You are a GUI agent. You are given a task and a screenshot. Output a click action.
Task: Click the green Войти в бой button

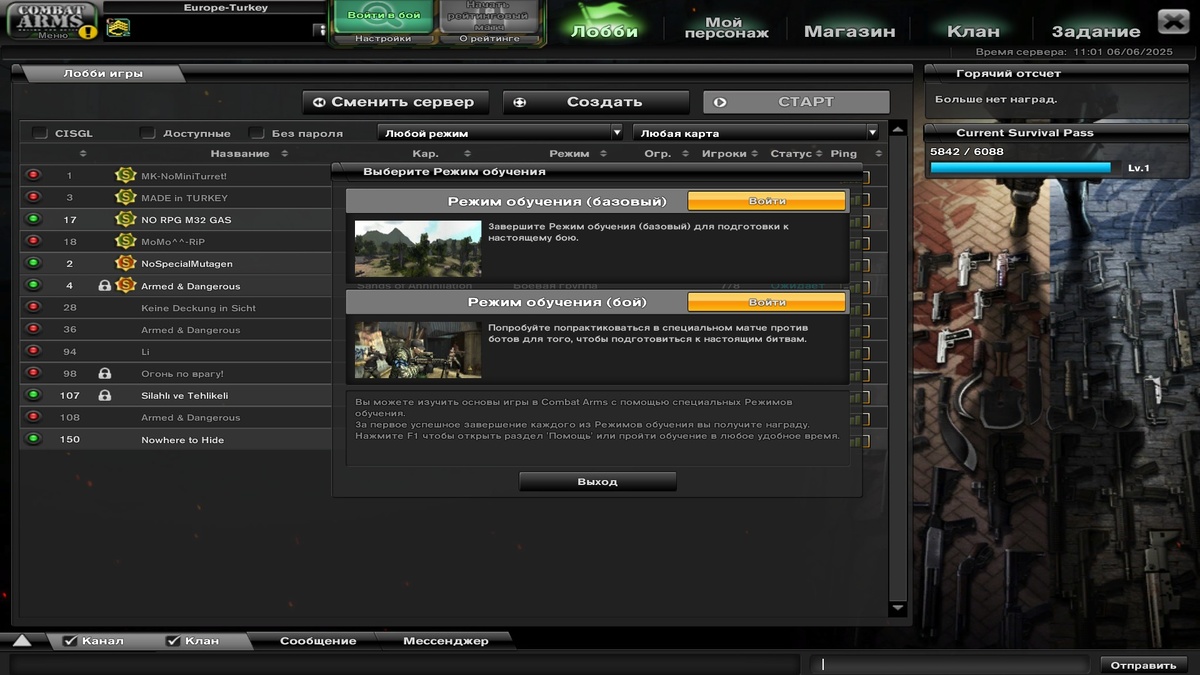383,16
